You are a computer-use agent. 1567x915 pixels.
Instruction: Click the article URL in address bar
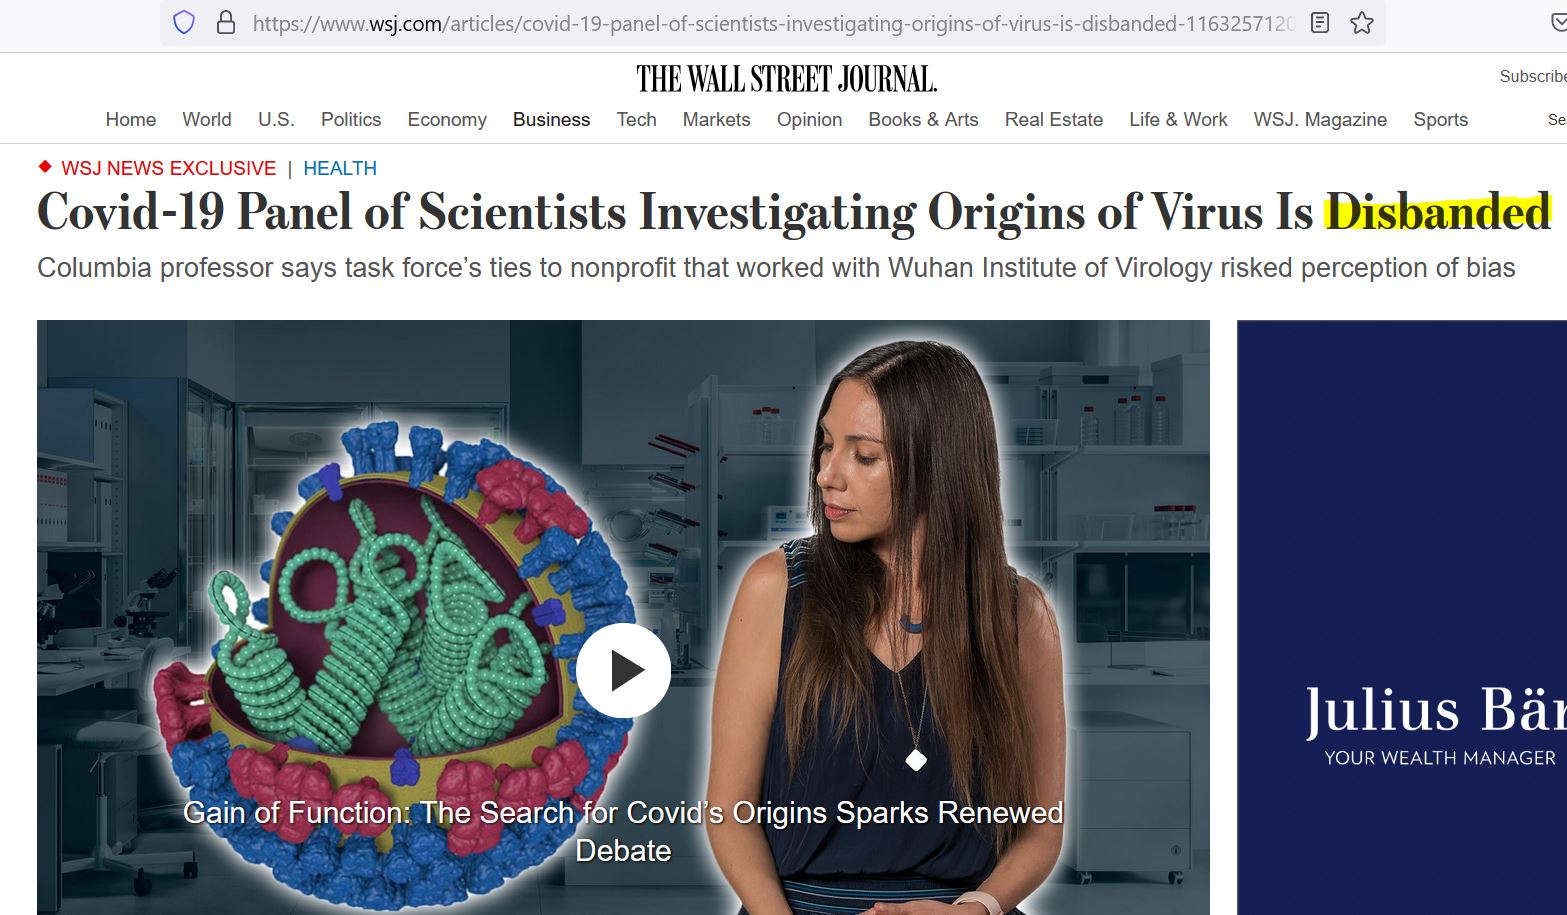773,23
